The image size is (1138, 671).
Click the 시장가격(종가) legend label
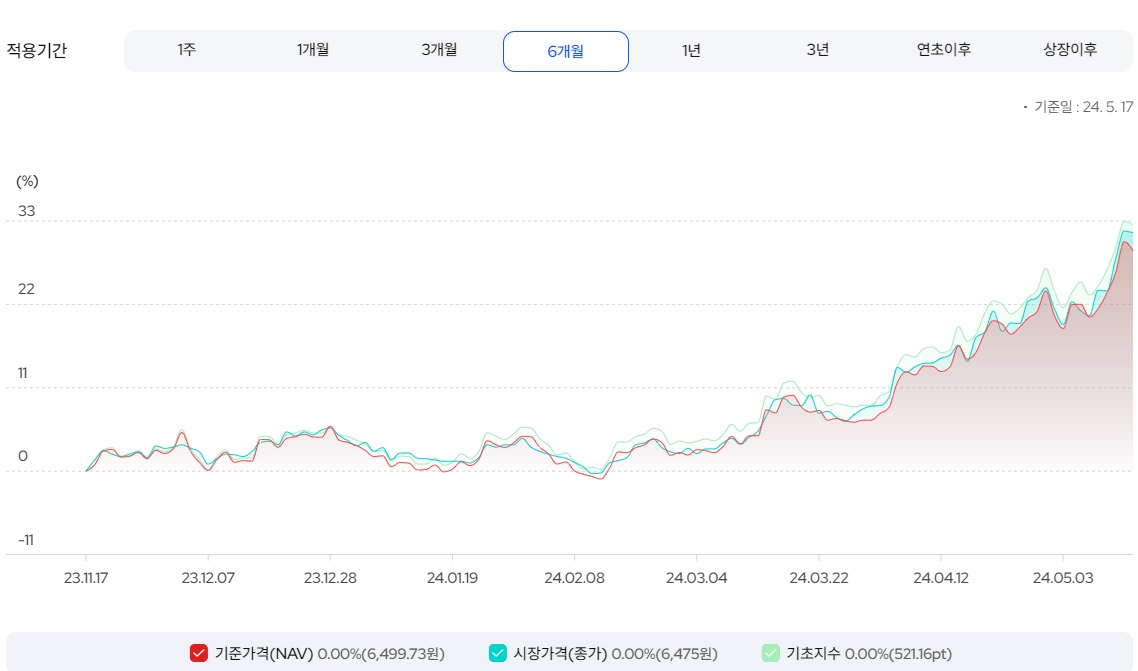560,654
